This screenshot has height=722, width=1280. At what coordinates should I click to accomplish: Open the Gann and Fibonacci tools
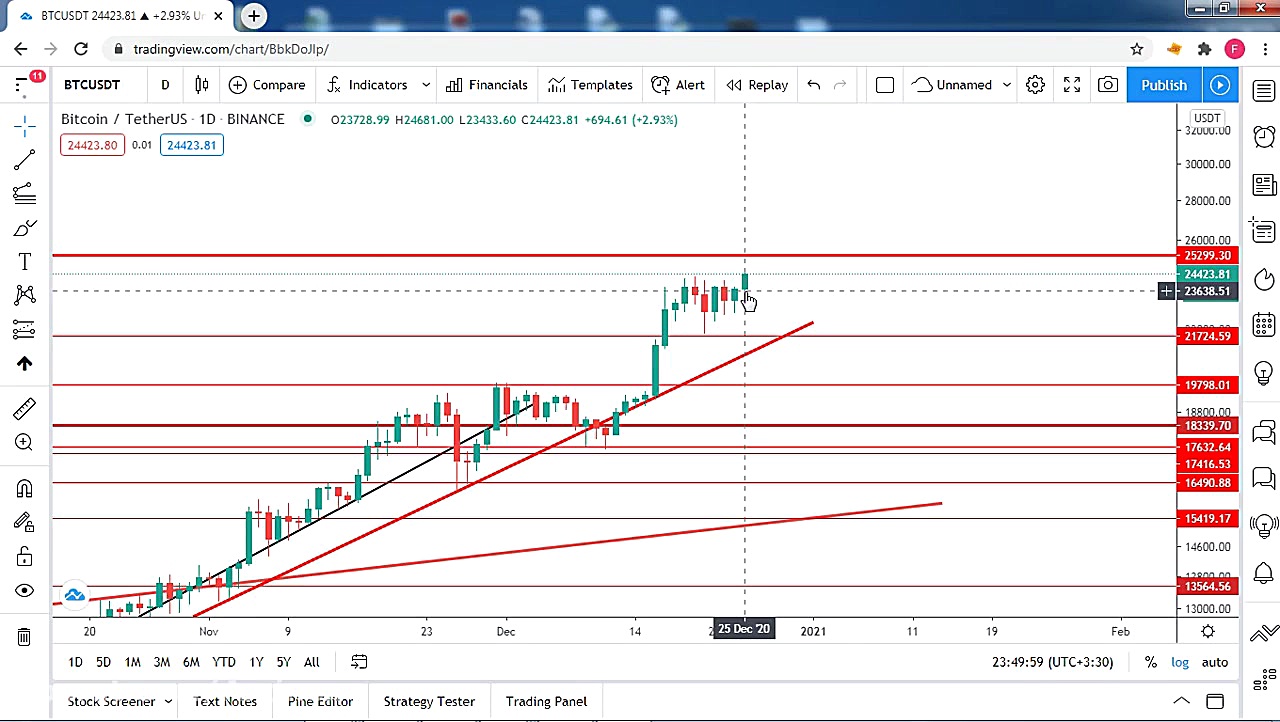tap(25, 194)
